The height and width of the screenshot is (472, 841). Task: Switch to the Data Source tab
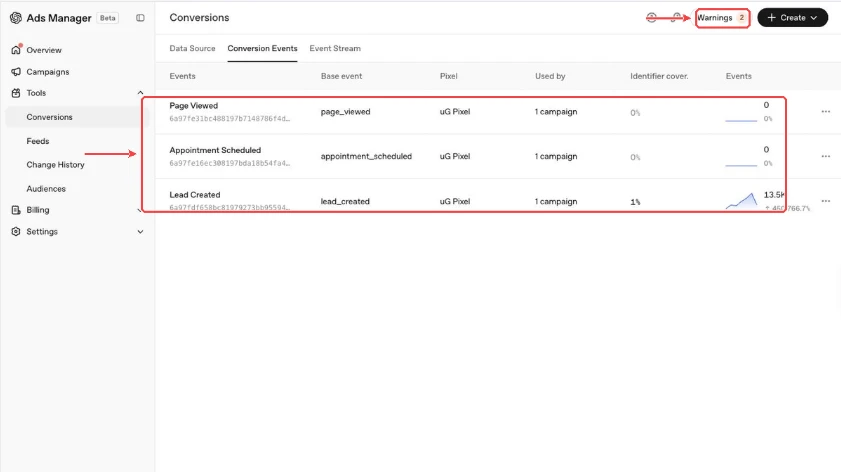tap(192, 48)
